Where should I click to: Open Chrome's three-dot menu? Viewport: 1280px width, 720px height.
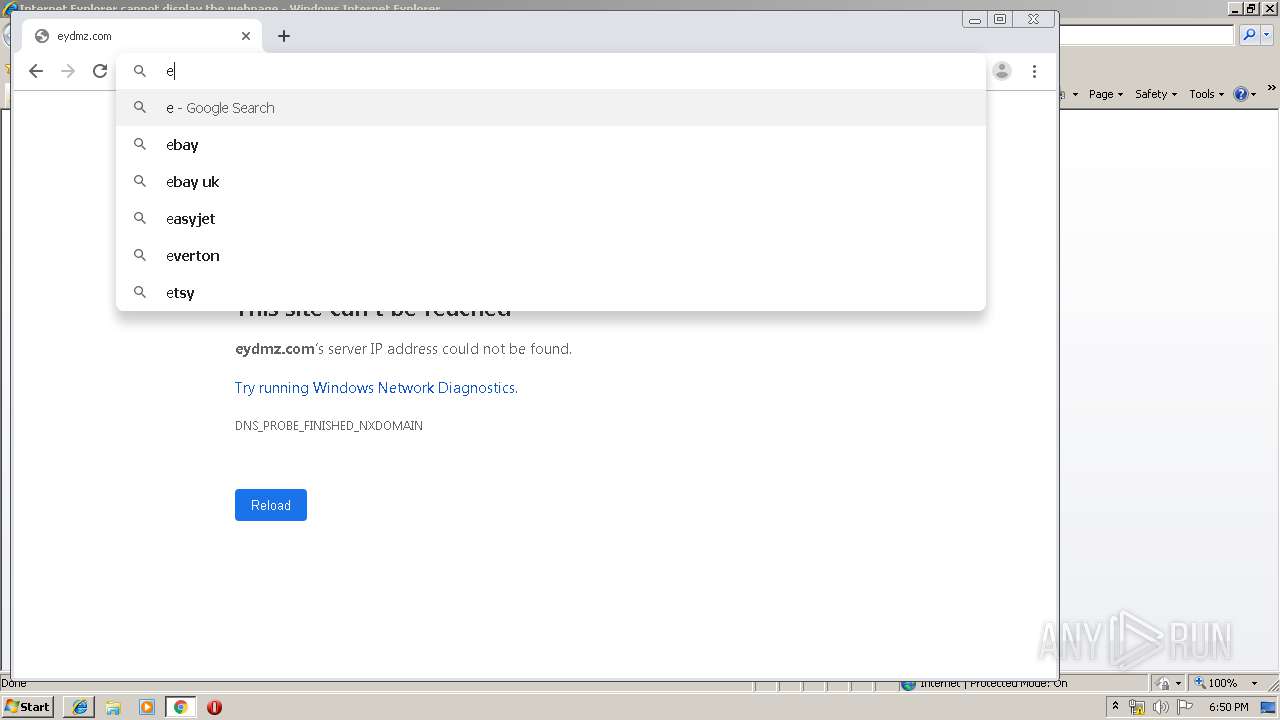(x=1034, y=71)
